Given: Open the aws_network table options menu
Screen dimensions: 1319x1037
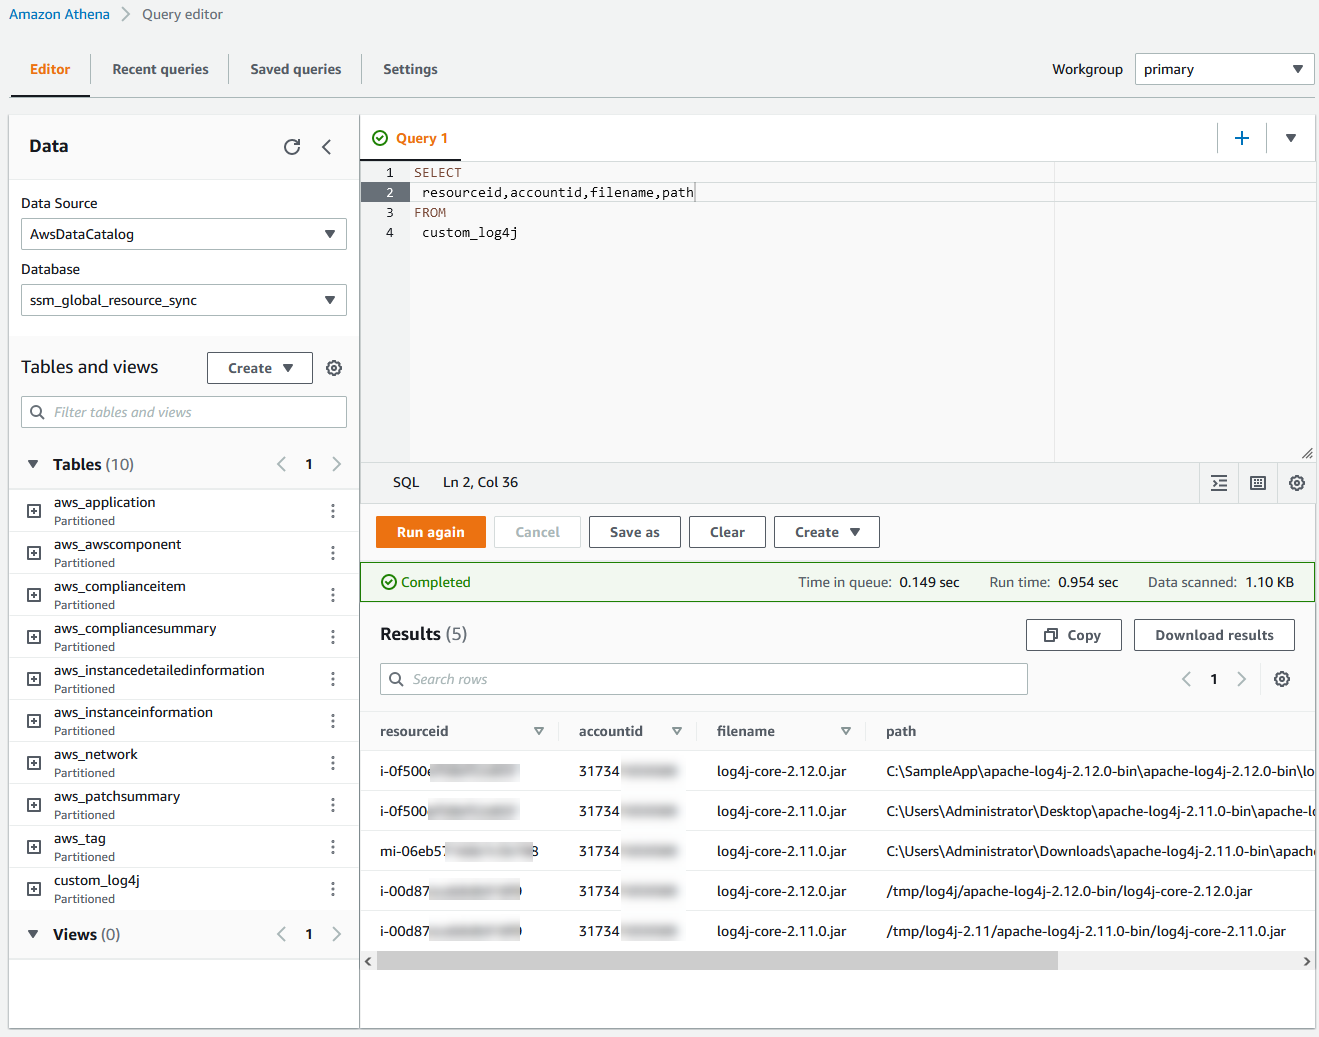Looking at the screenshot, I should click(x=333, y=762).
